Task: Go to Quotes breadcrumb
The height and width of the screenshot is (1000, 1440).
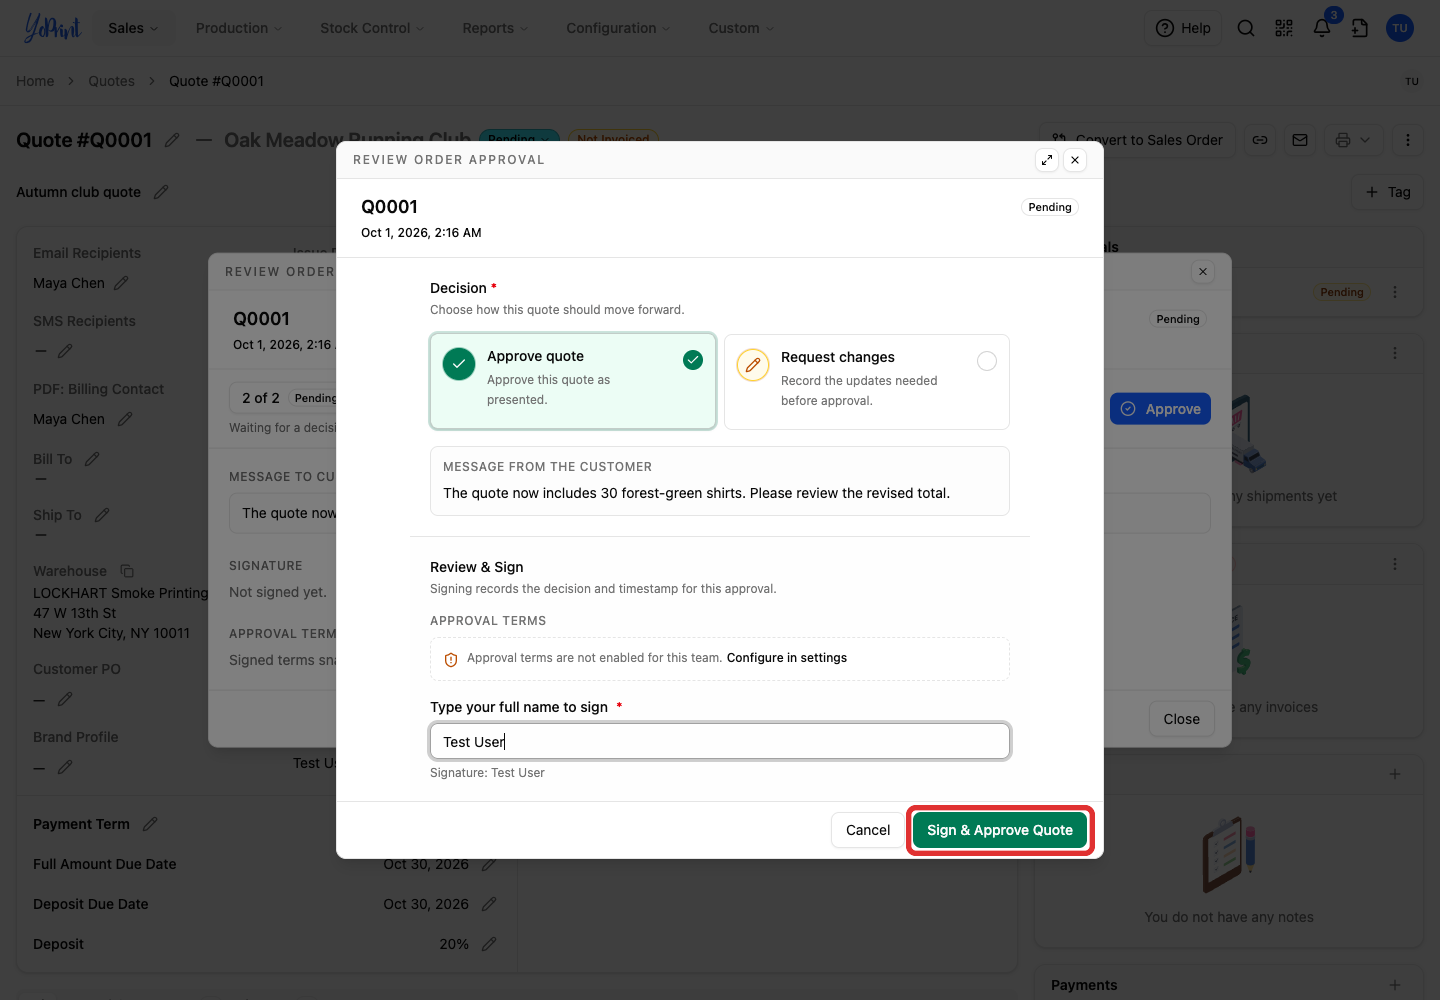Action: (x=111, y=81)
